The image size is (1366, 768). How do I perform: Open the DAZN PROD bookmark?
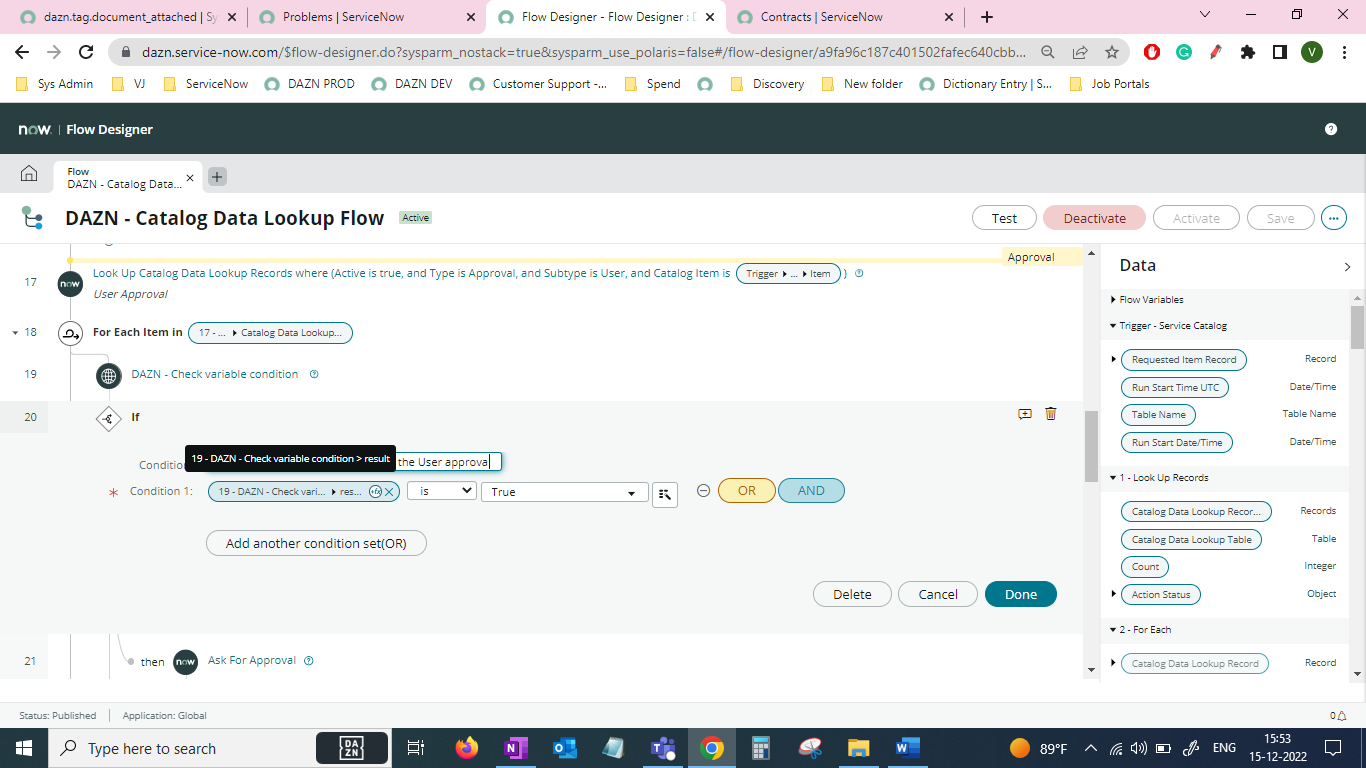[310, 84]
